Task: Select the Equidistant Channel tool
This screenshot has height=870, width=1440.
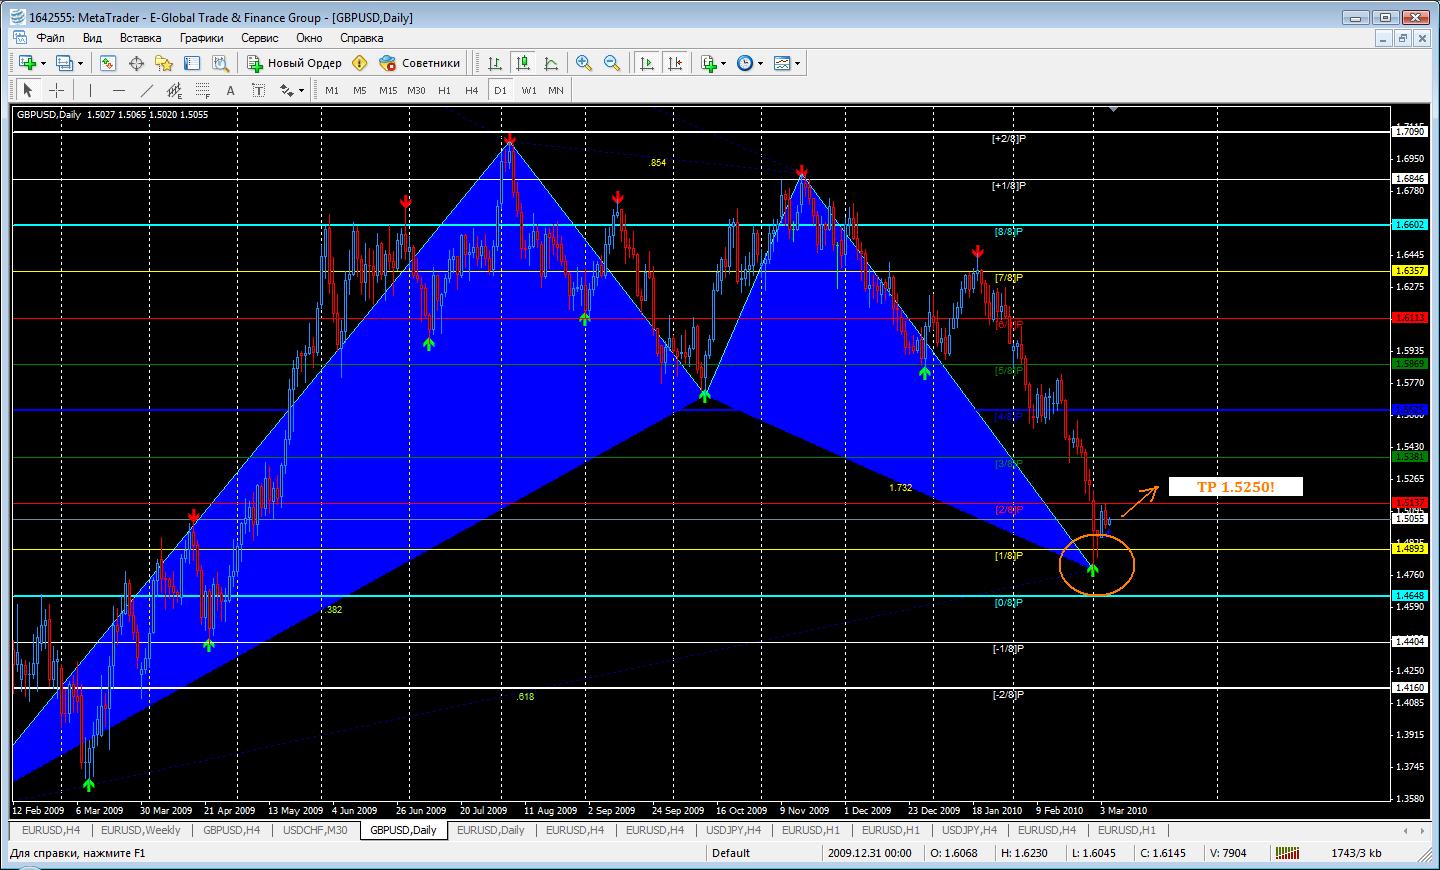Action: coord(174,90)
